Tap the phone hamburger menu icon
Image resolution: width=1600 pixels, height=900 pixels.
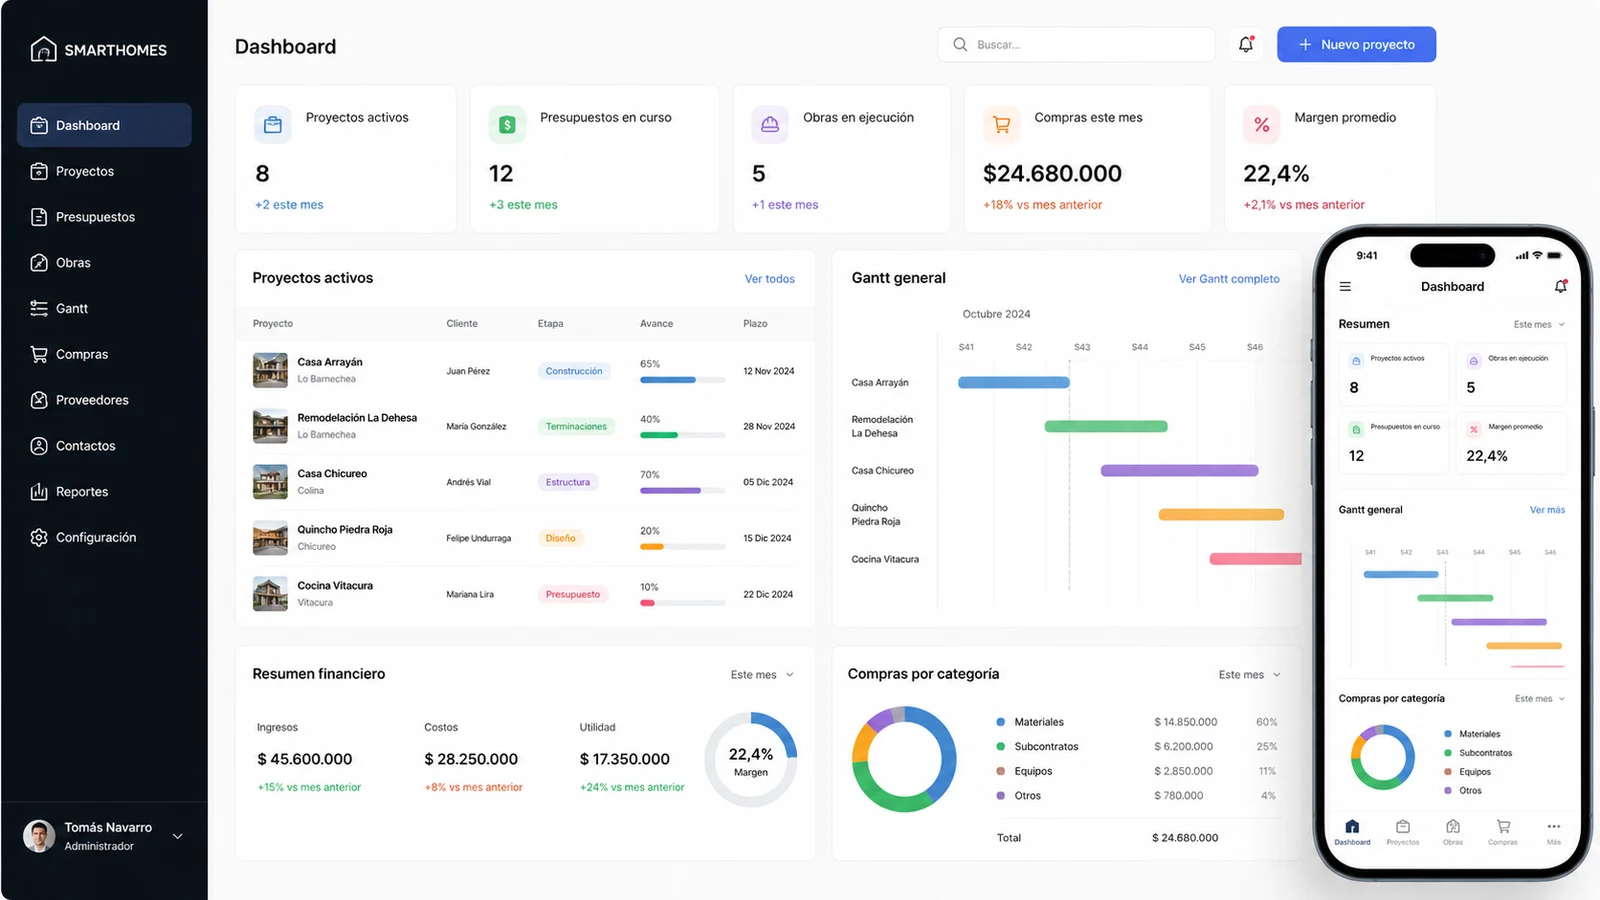coord(1346,287)
